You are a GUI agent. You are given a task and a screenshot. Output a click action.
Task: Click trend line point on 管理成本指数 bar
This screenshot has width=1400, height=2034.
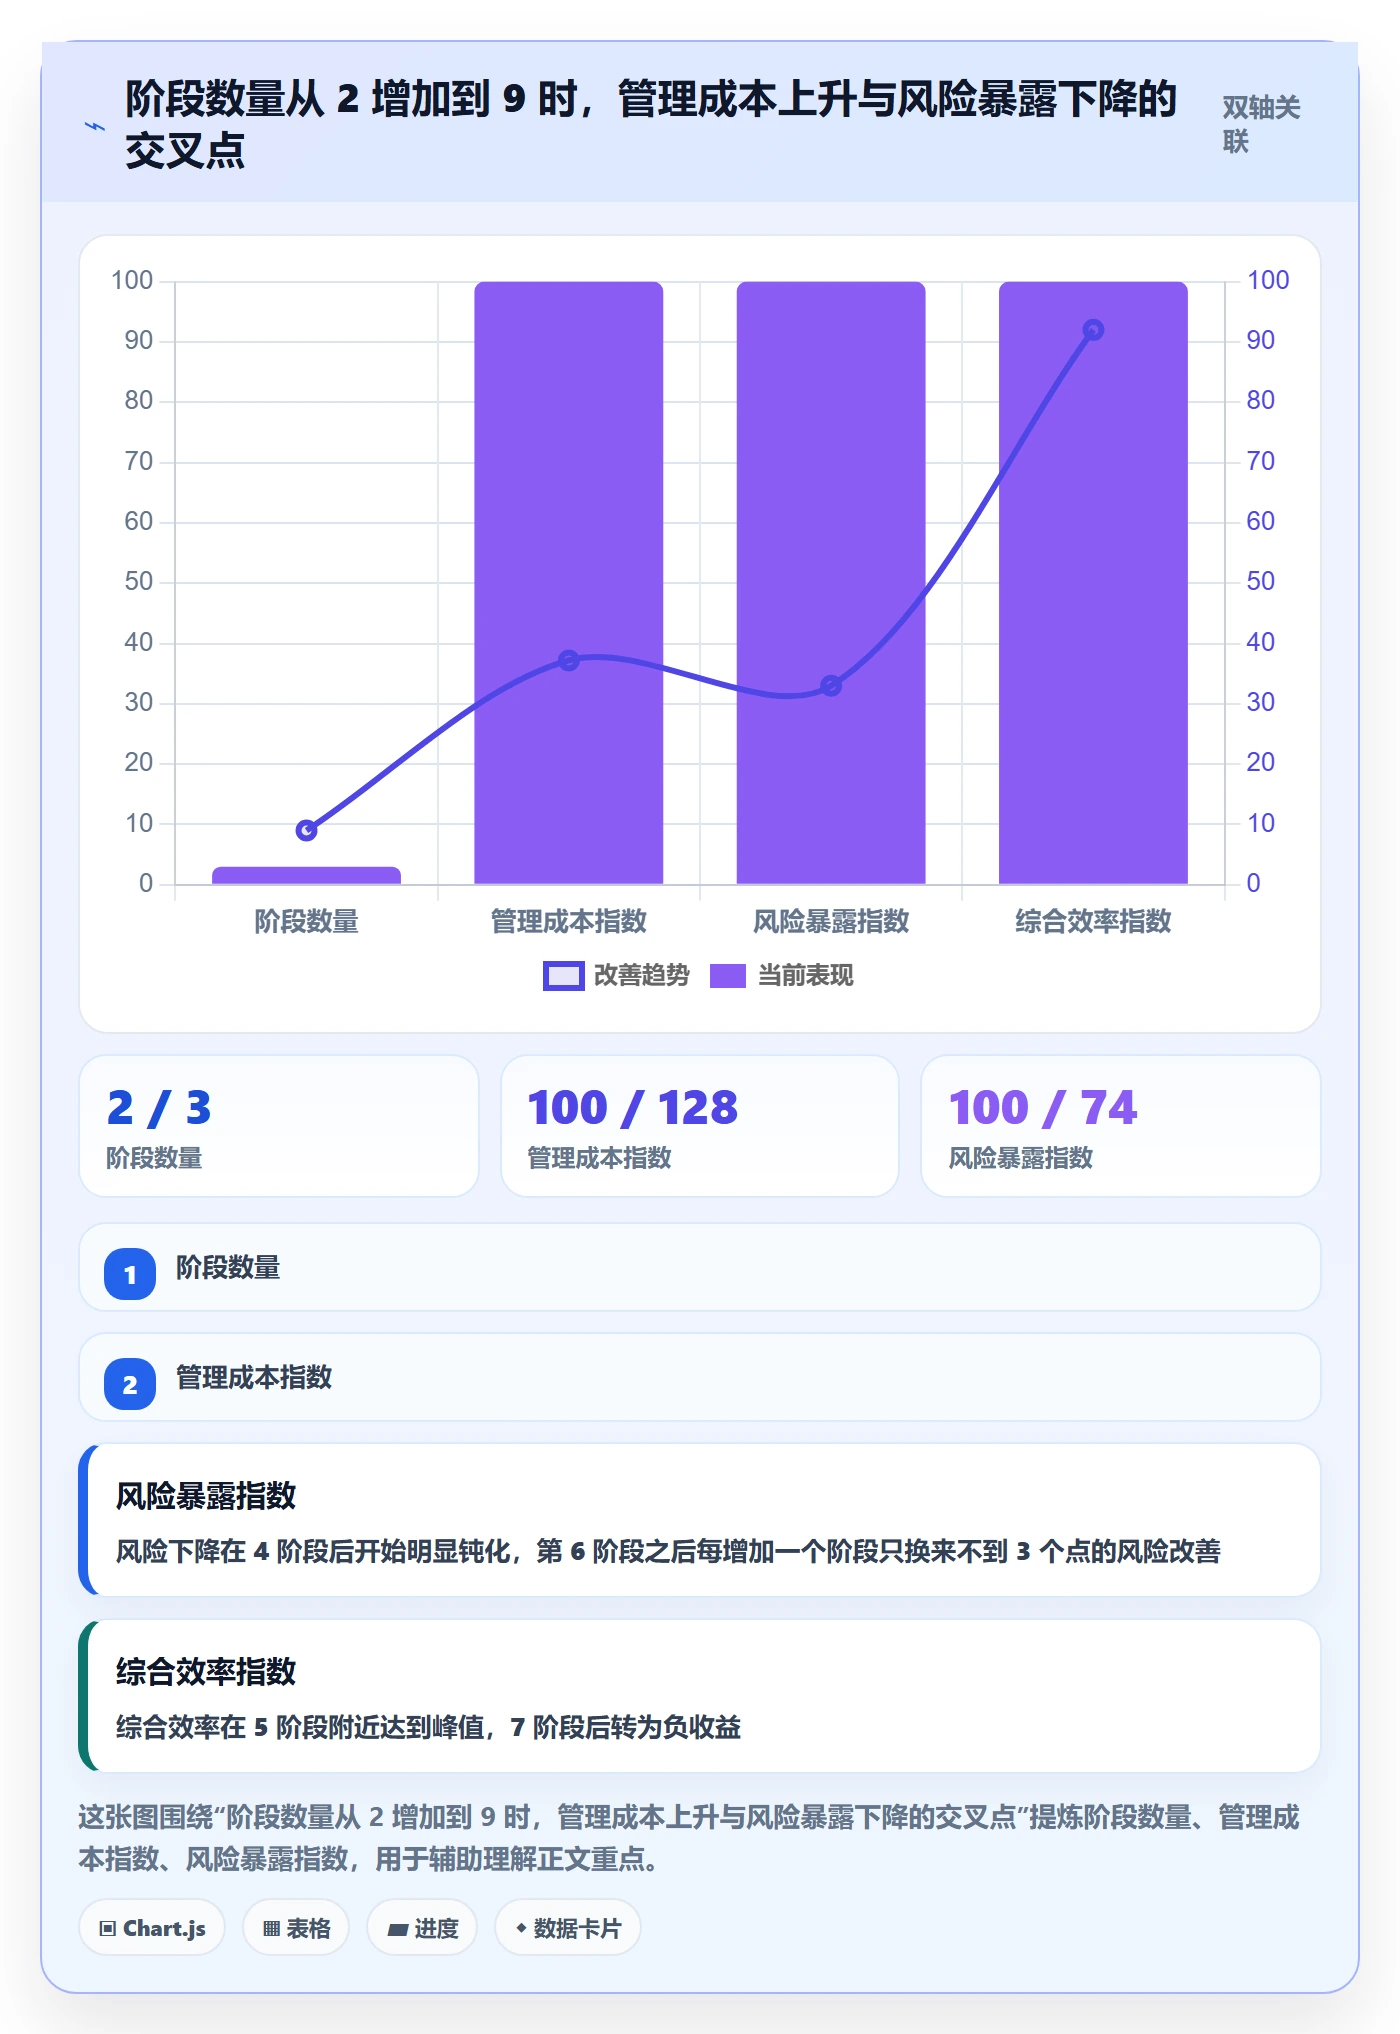569,660
